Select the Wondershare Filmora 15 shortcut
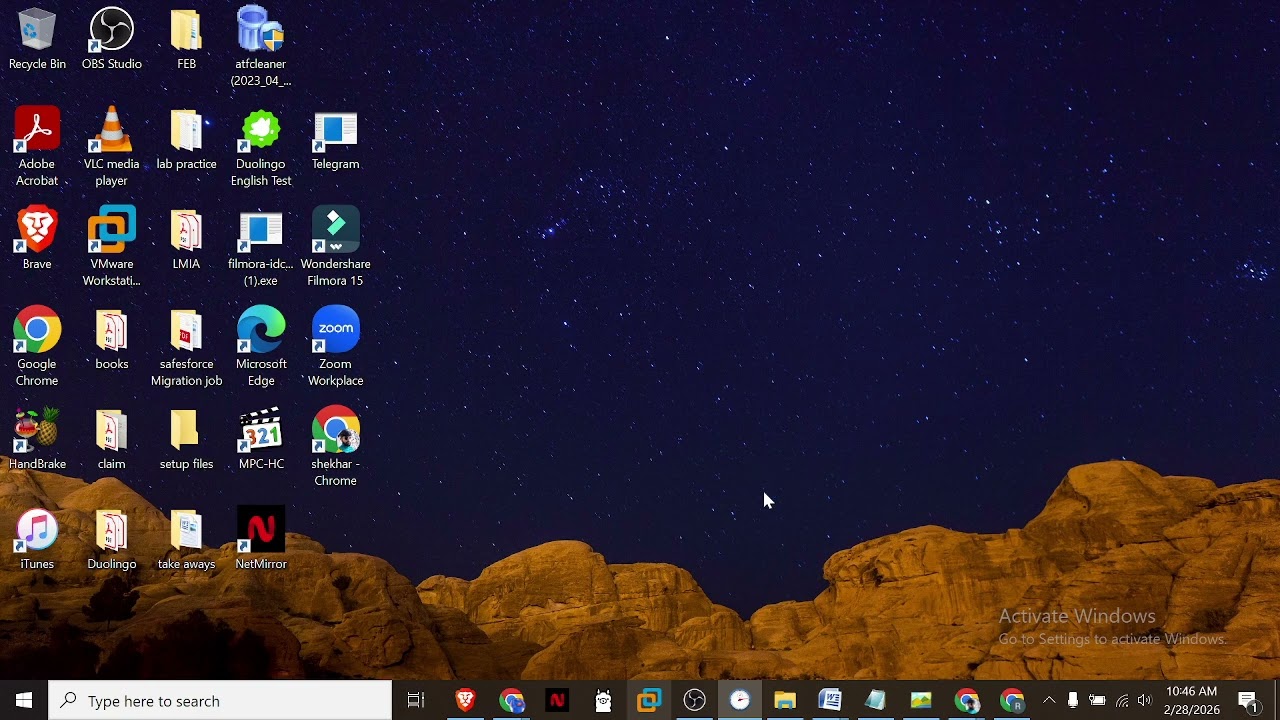Screen dimensions: 1280x720 tap(335, 247)
